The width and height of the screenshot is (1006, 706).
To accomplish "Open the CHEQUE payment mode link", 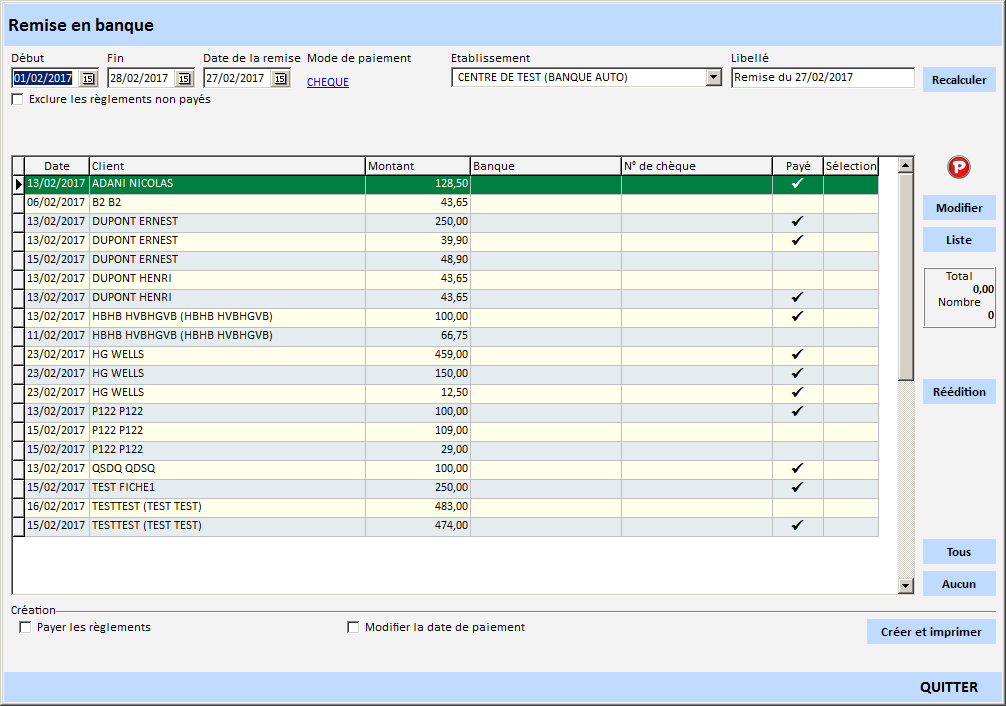I will click(328, 82).
